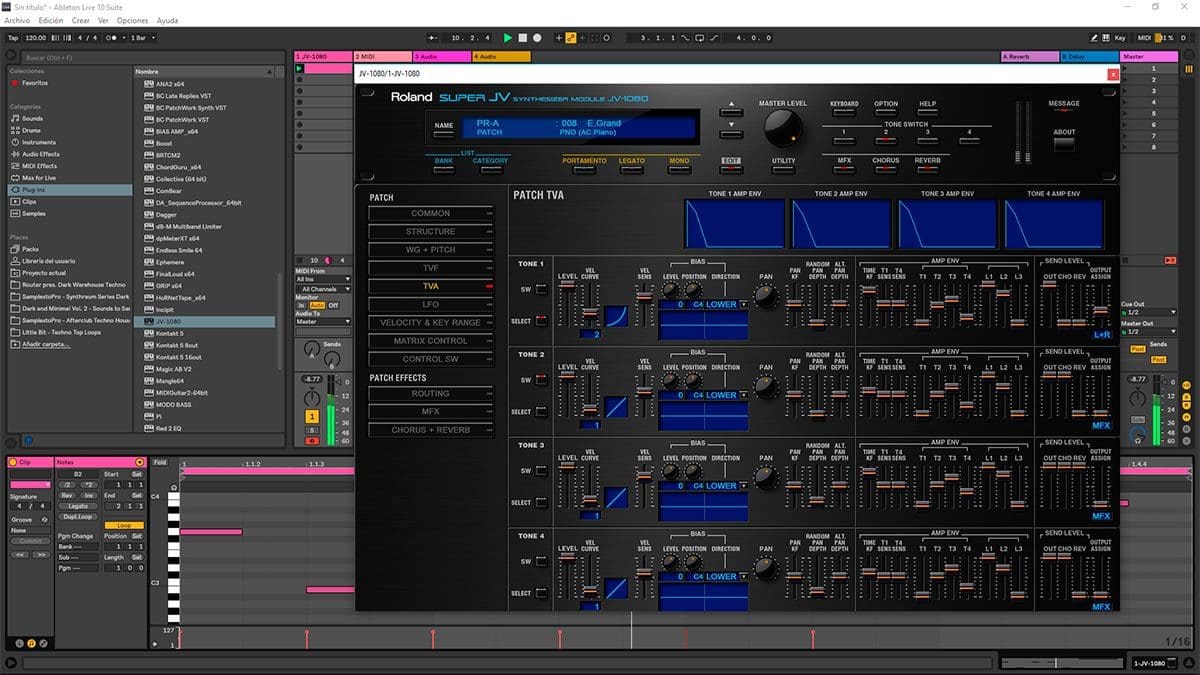Click the Tap tempo button
This screenshot has width=1200, height=675.
(13, 38)
